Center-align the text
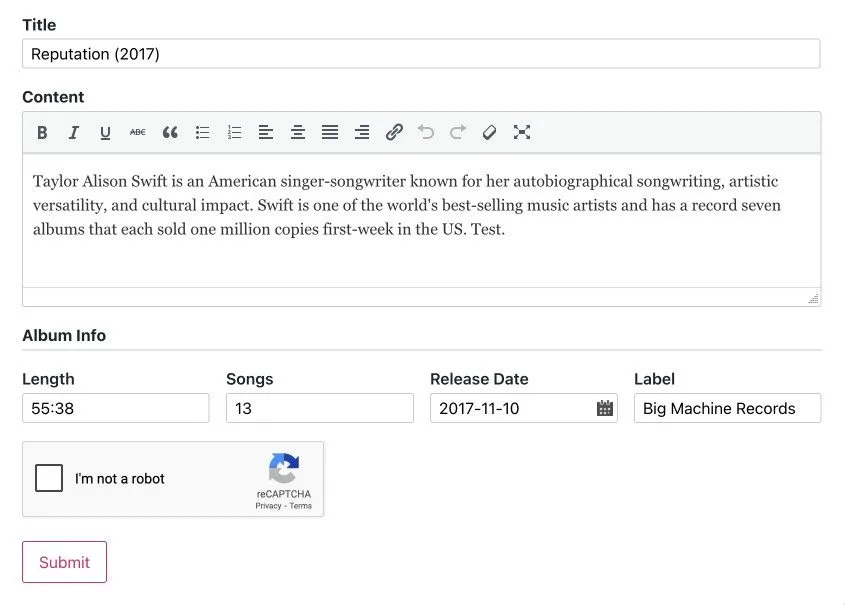 click(x=298, y=132)
